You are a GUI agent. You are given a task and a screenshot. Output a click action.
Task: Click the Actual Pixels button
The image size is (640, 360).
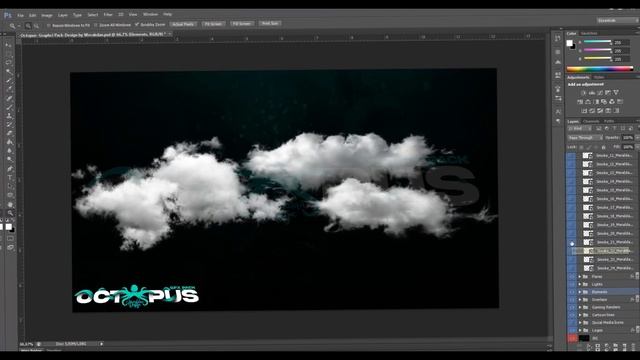[x=183, y=24]
